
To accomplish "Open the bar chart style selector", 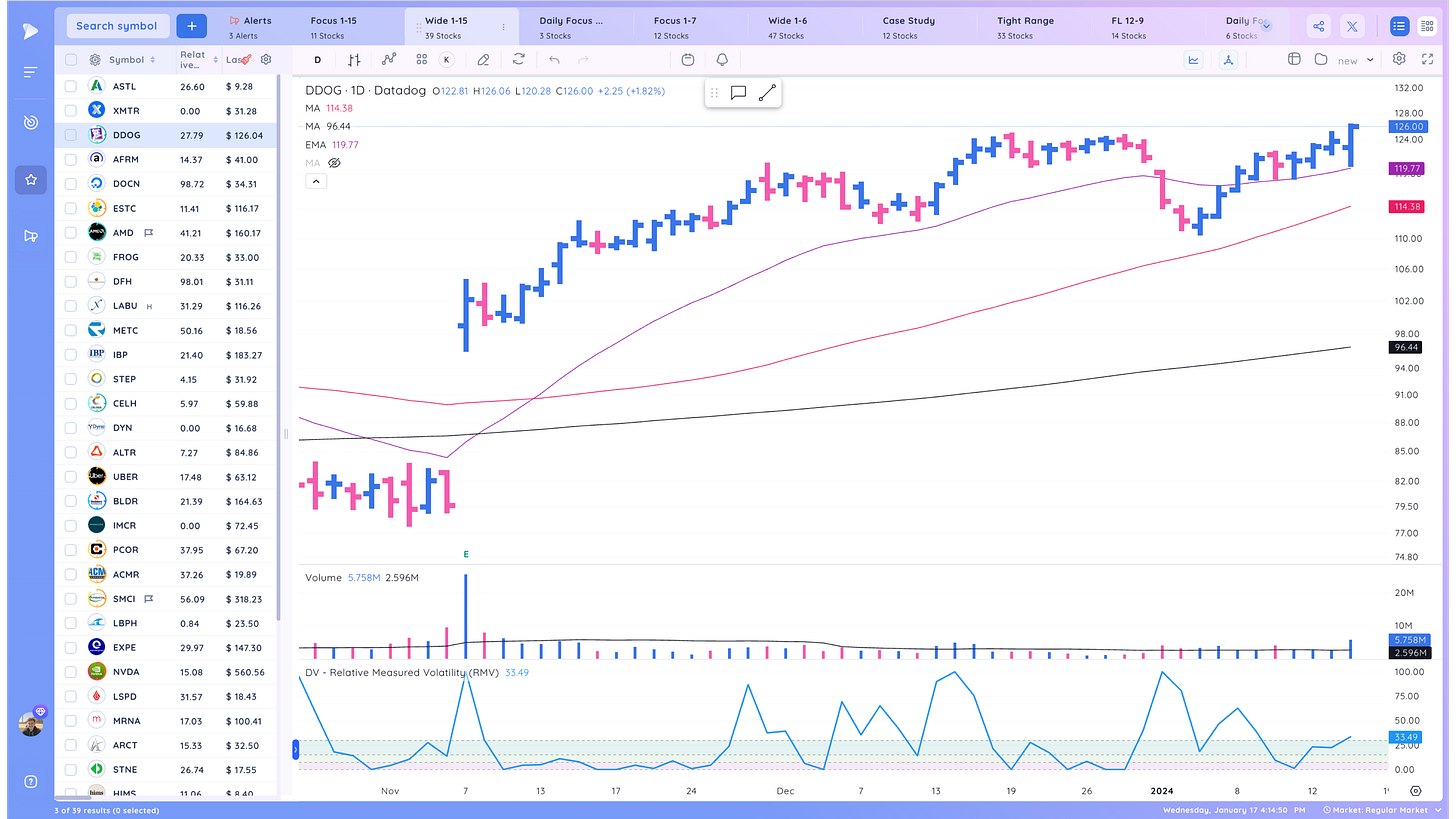I will [354, 60].
